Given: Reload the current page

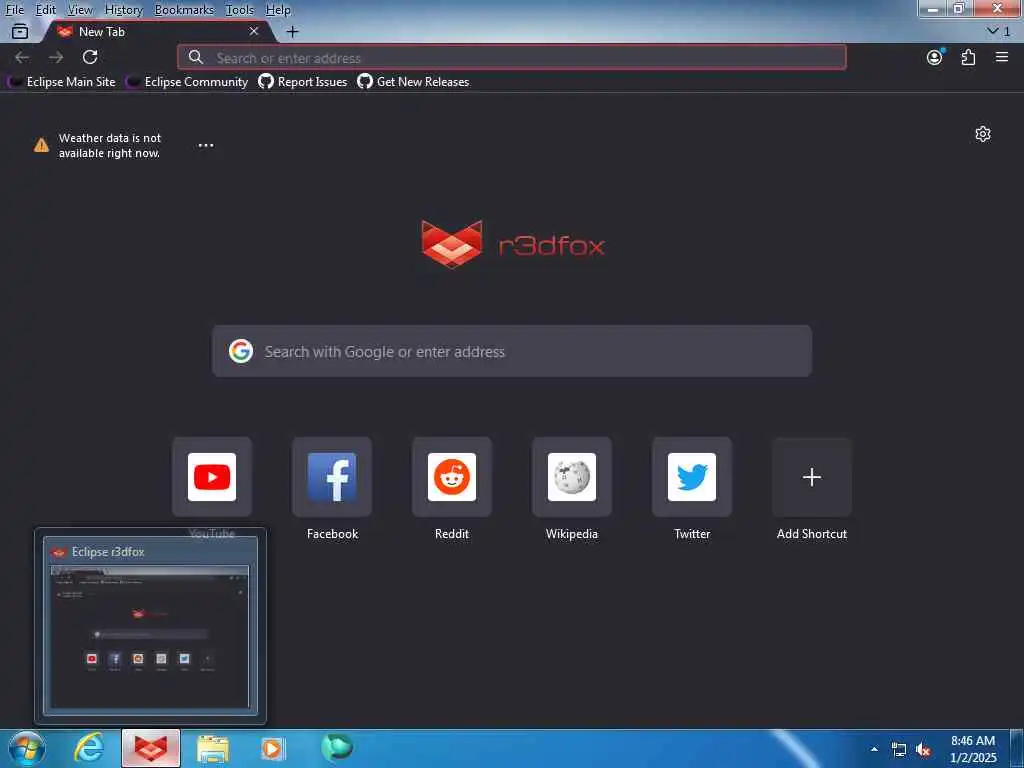Looking at the screenshot, I should pos(90,57).
